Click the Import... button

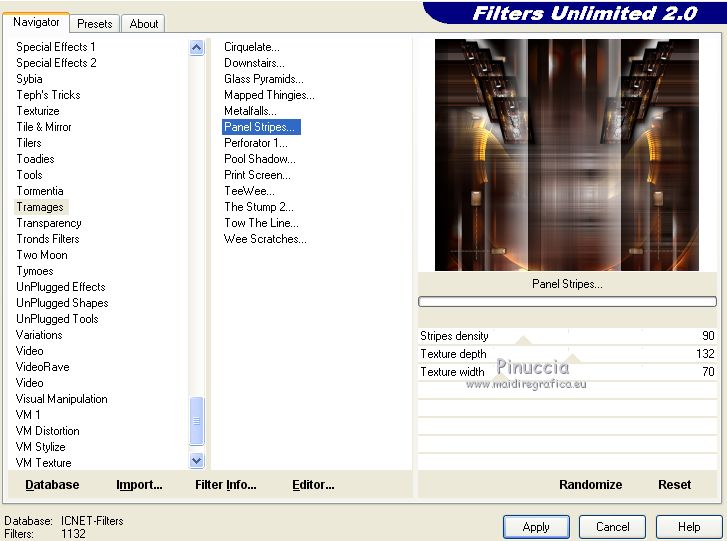(139, 484)
